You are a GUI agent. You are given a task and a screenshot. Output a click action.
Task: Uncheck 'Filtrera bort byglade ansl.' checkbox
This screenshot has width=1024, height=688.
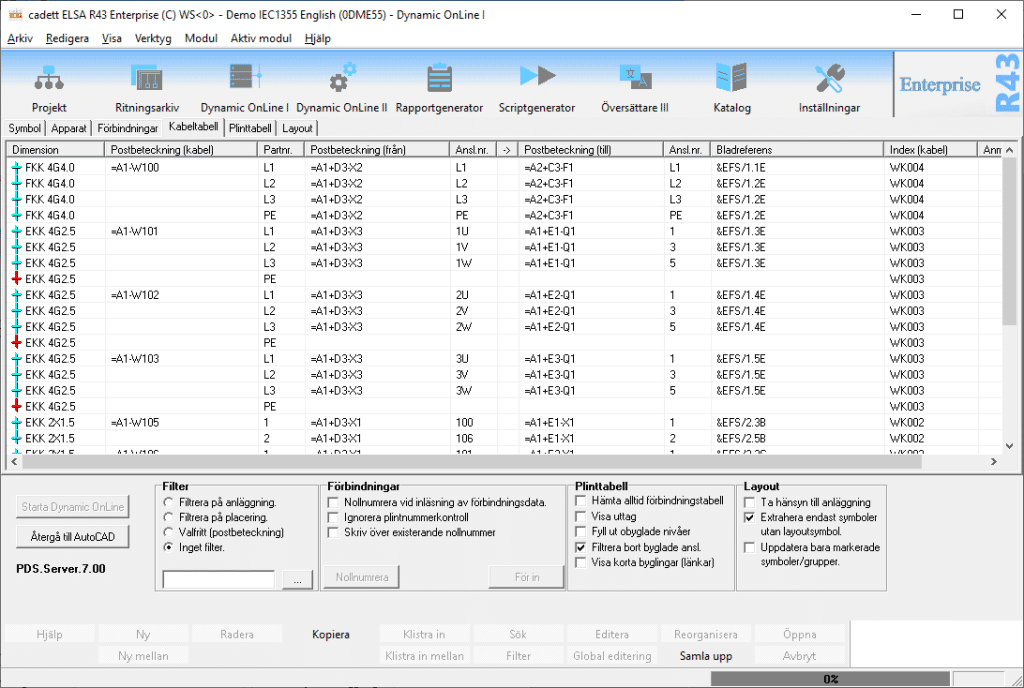(x=582, y=548)
